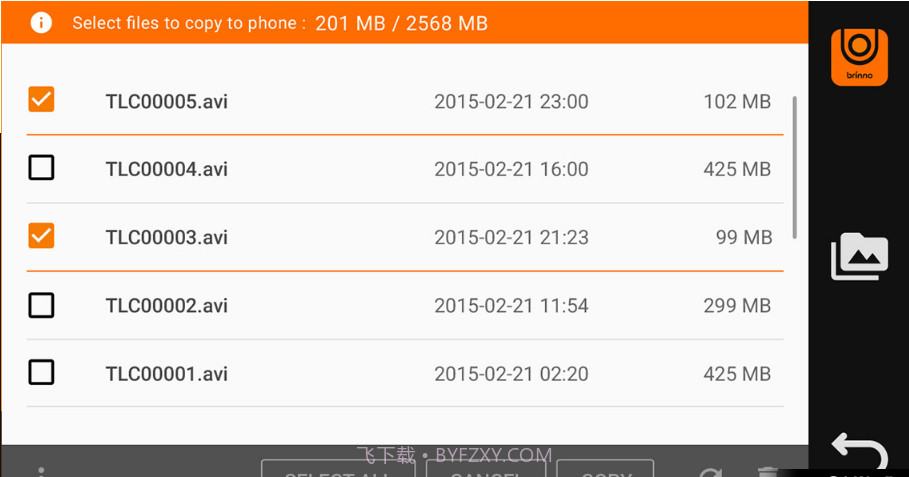Image resolution: width=909 pixels, height=477 pixels.
Task: Tap the trash delete icon
Action: pyautogui.click(x=768, y=472)
